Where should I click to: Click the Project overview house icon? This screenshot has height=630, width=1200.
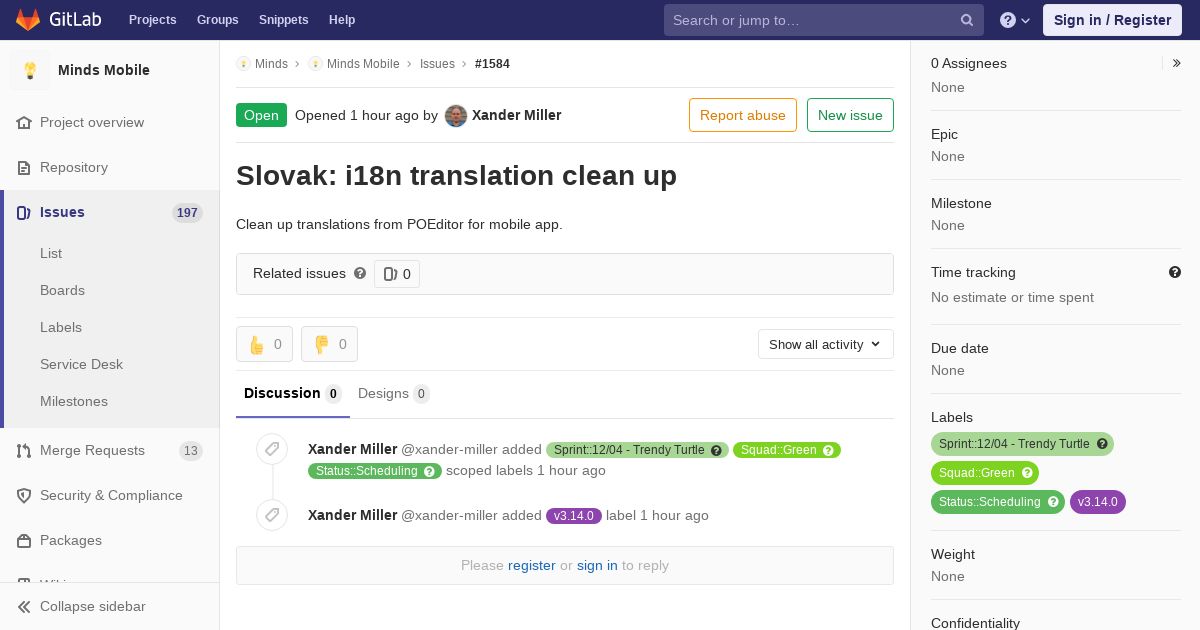[x=24, y=122]
